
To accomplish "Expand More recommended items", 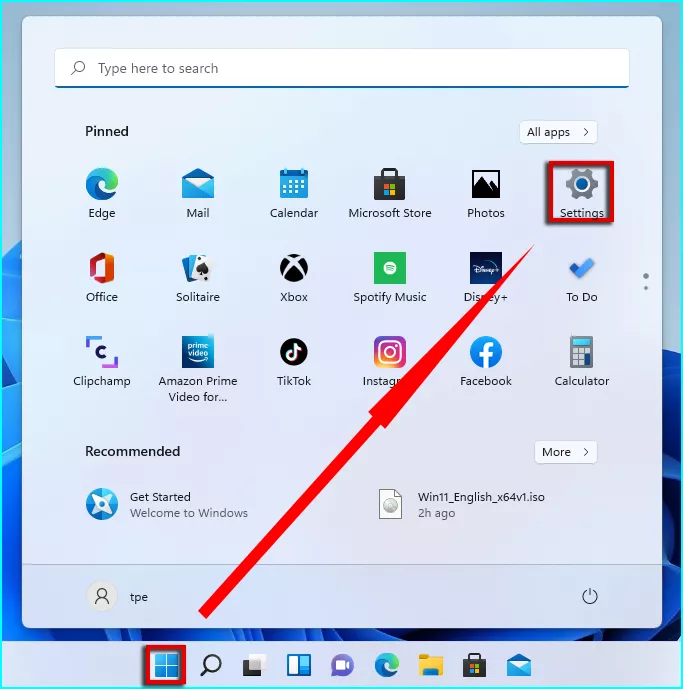I will click(x=566, y=452).
